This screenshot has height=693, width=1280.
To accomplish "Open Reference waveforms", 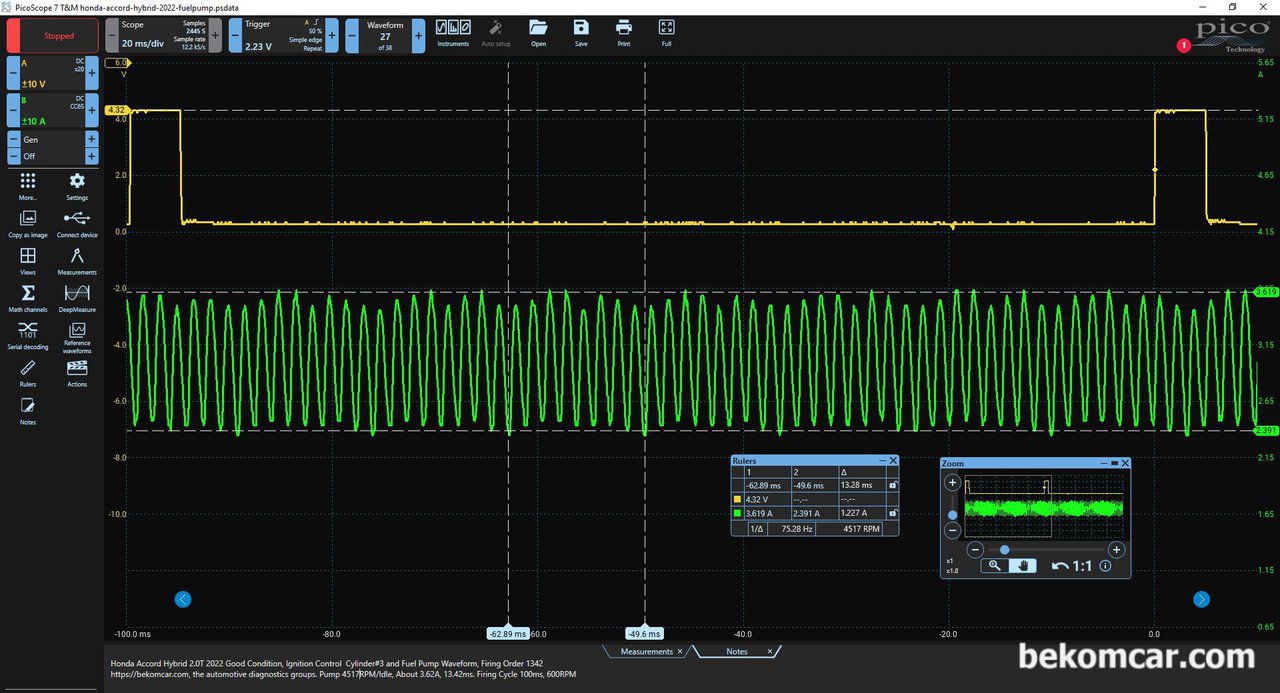I will pos(77,337).
